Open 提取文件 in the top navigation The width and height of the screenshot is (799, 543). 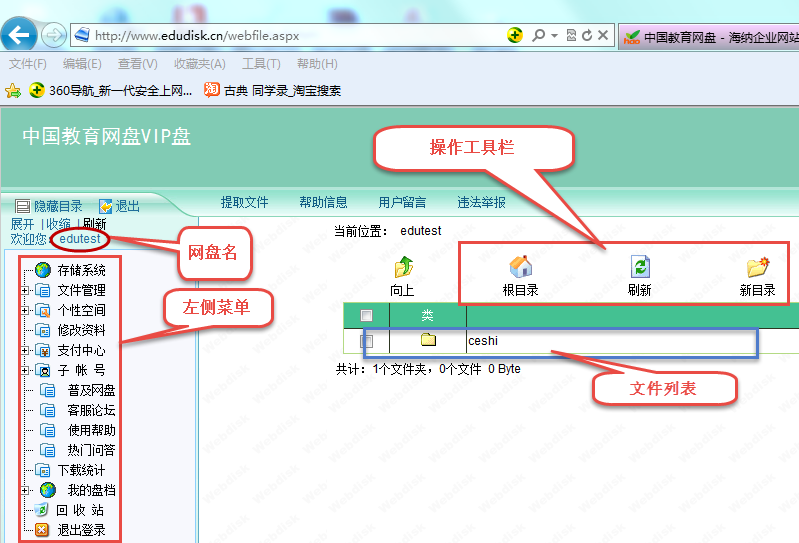coord(244,202)
